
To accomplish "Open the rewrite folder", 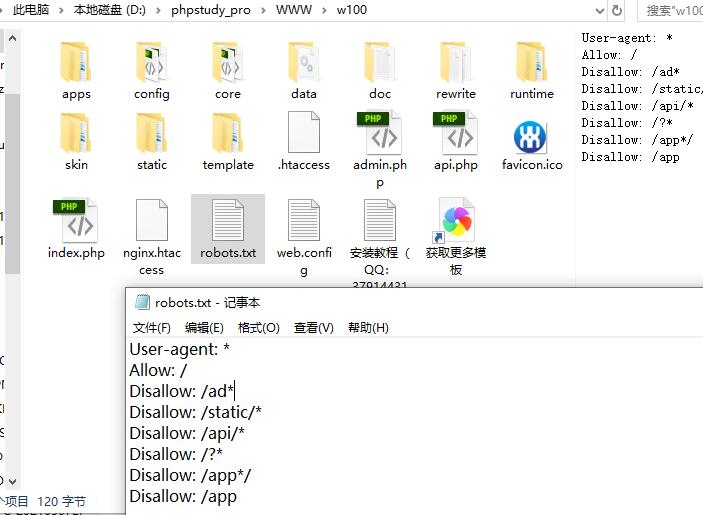I will 456,64.
